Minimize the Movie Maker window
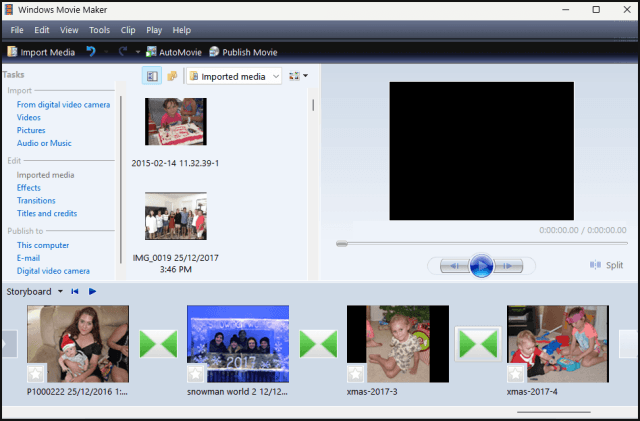The width and height of the screenshot is (640, 421). click(566, 9)
